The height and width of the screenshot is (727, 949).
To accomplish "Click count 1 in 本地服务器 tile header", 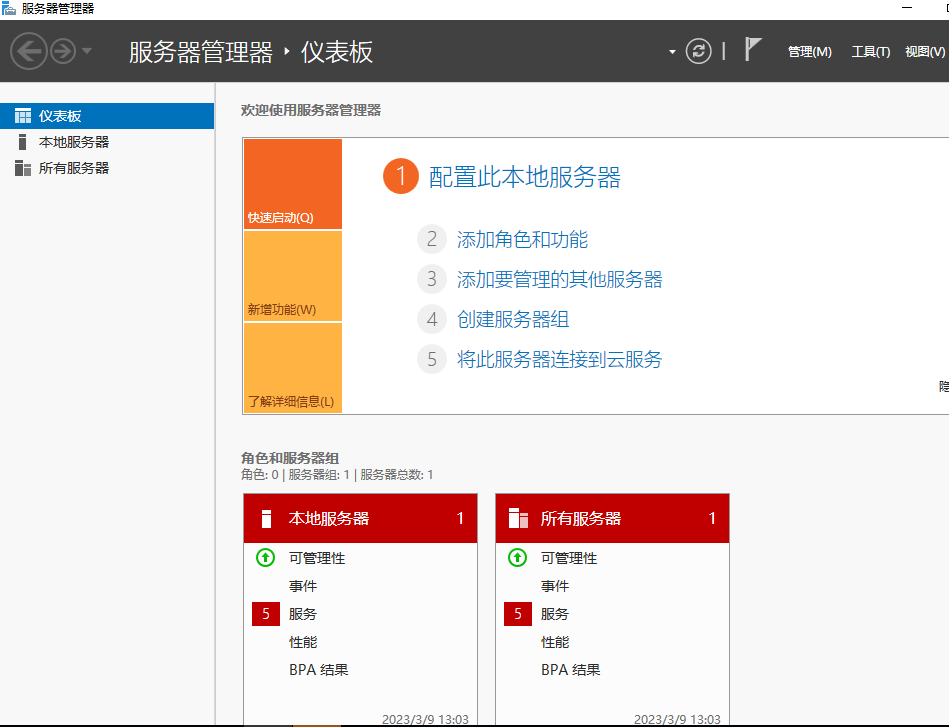I will point(460,518).
